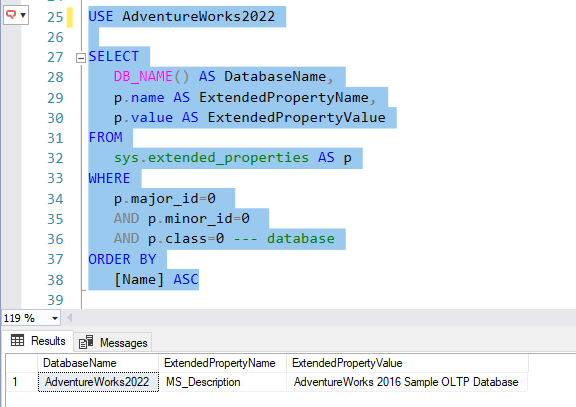Click ORDER BY on line 37
The width and height of the screenshot is (576, 407).
tap(122, 259)
